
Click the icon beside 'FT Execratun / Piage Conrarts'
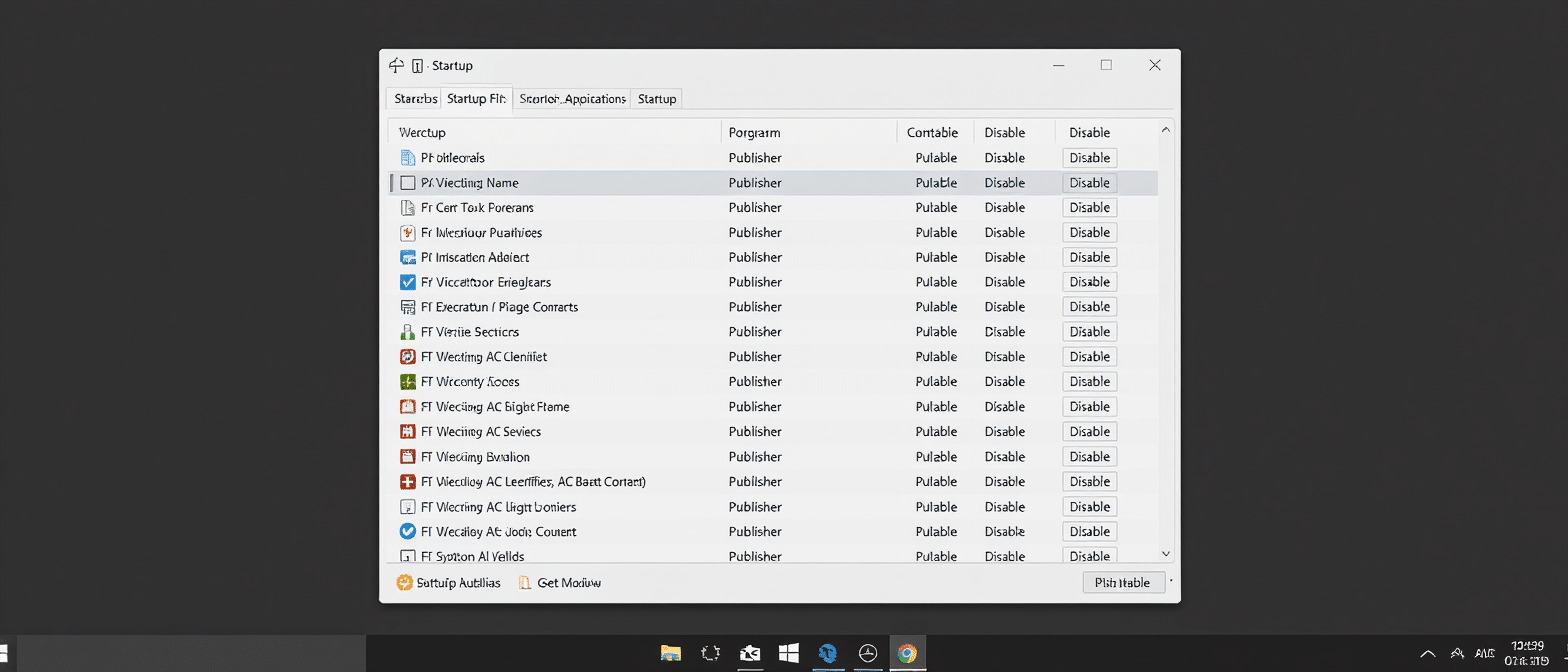pos(407,307)
